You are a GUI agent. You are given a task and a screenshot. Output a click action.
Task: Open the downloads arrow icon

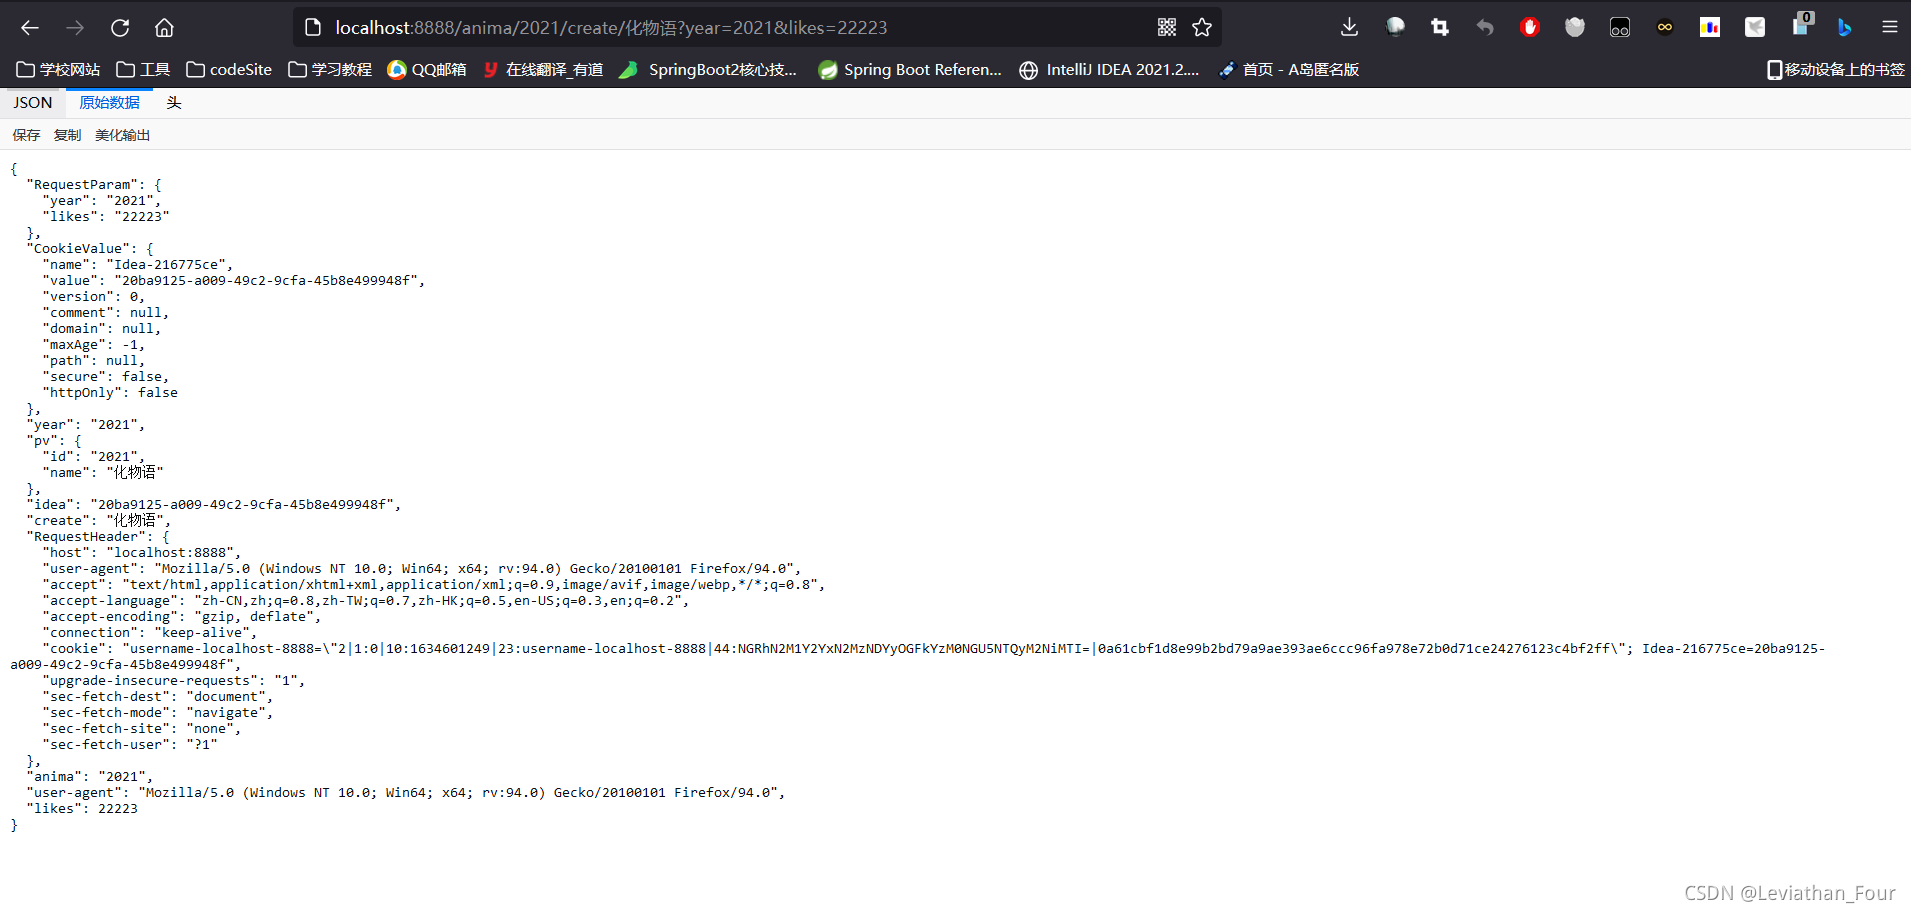[x=1349, y=27]
